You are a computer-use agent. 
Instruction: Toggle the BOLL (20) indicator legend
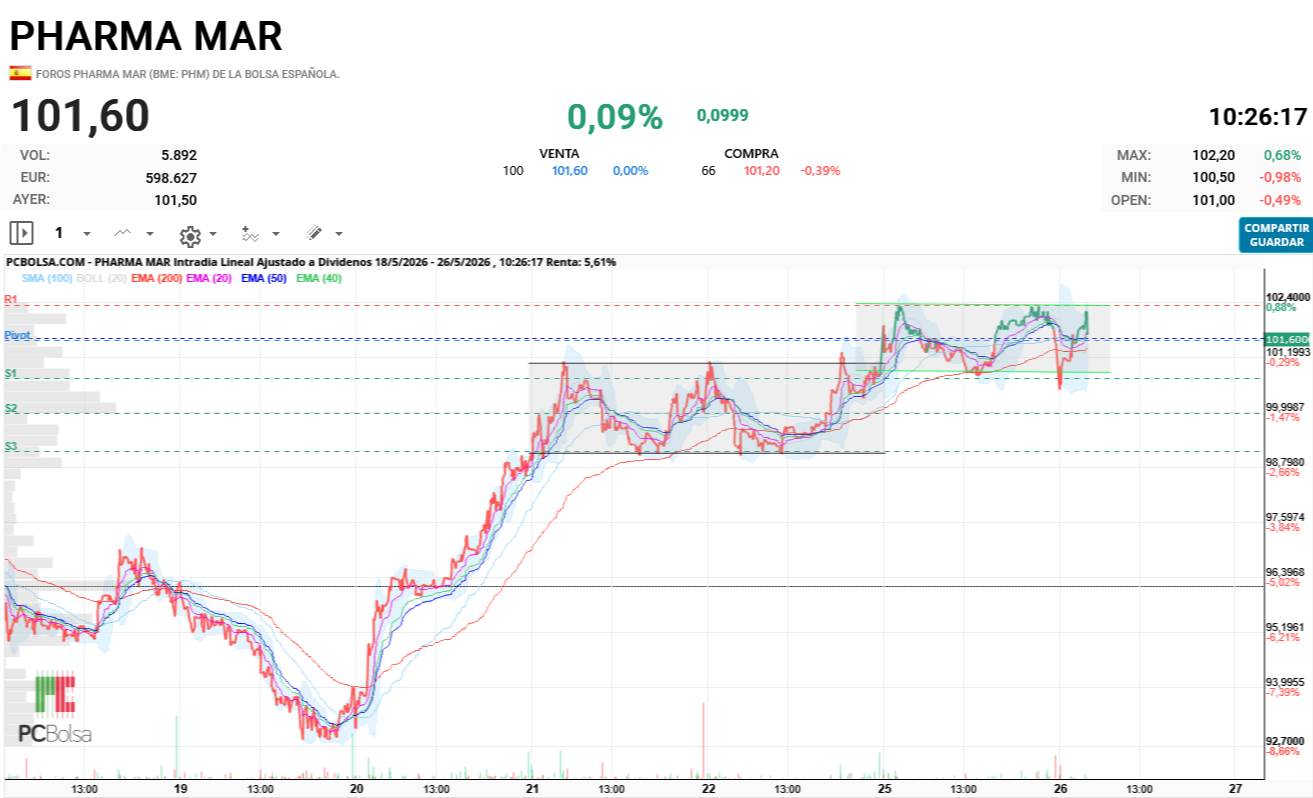pyautogui.click(x=101, y=278)
